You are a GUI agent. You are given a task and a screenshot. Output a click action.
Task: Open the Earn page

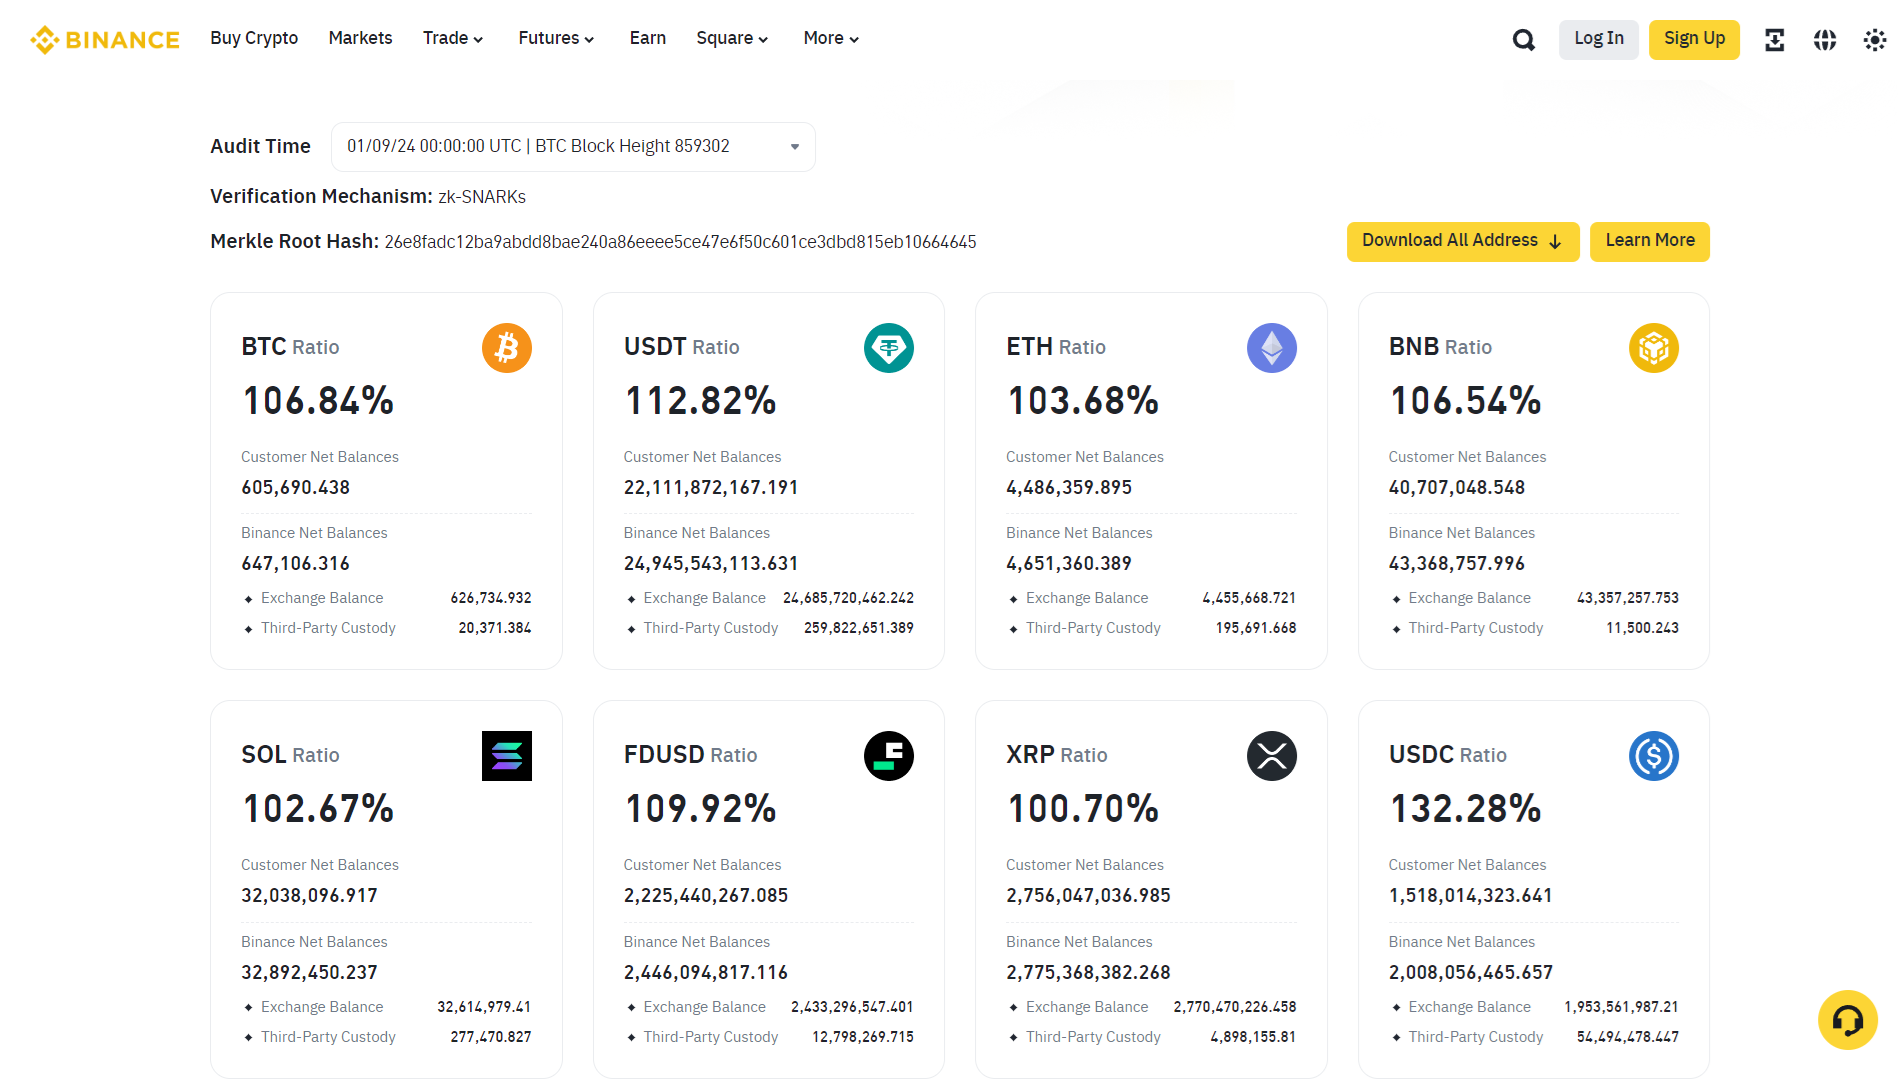coord(648,38)
